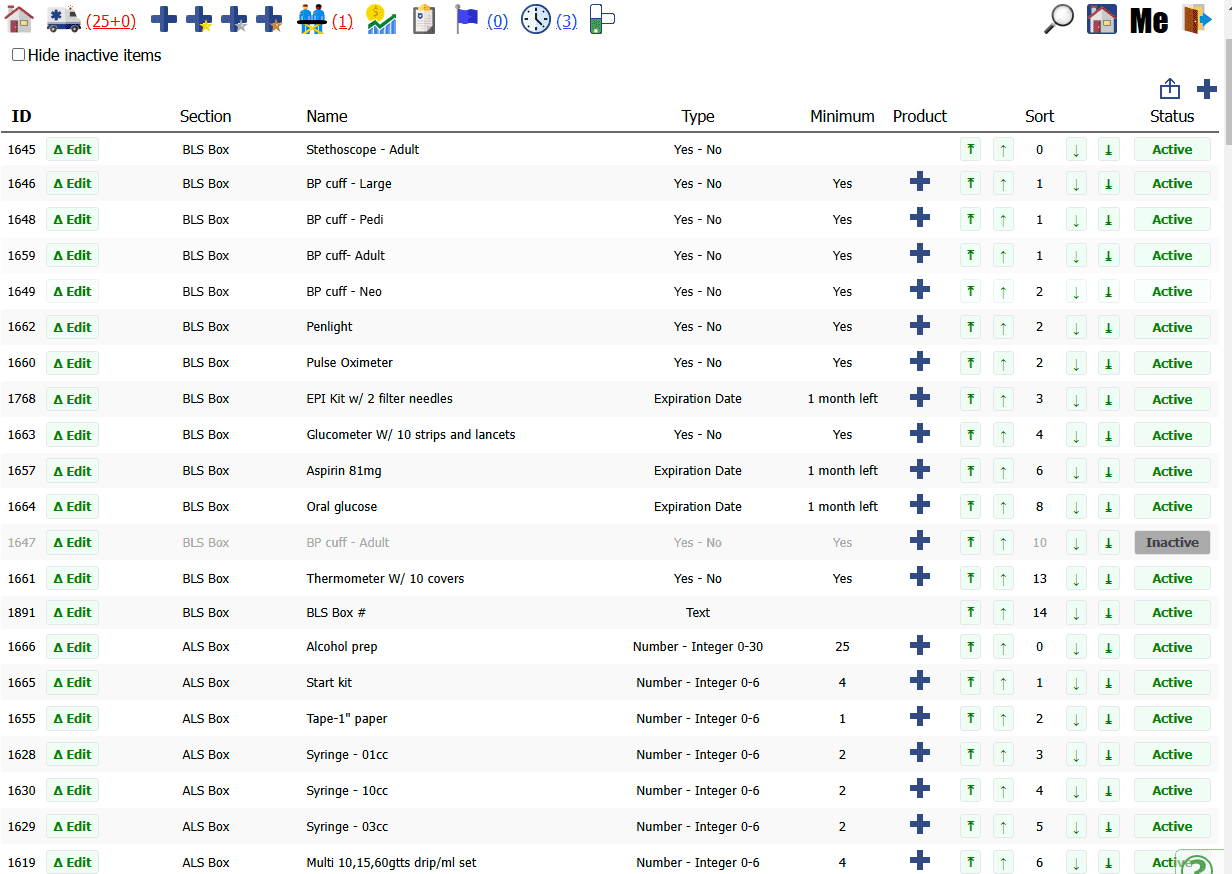Check the Hide inactive items checkbox

18,55
